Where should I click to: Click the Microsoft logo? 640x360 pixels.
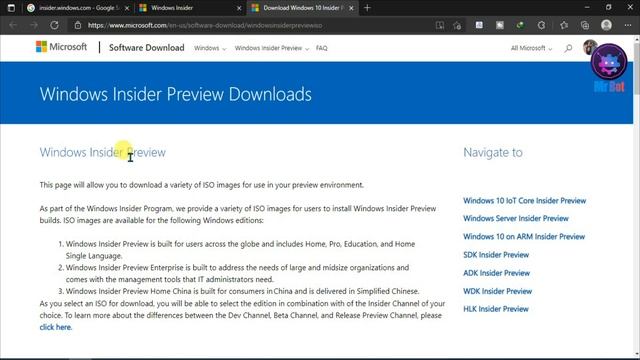(x=61, y=47)
